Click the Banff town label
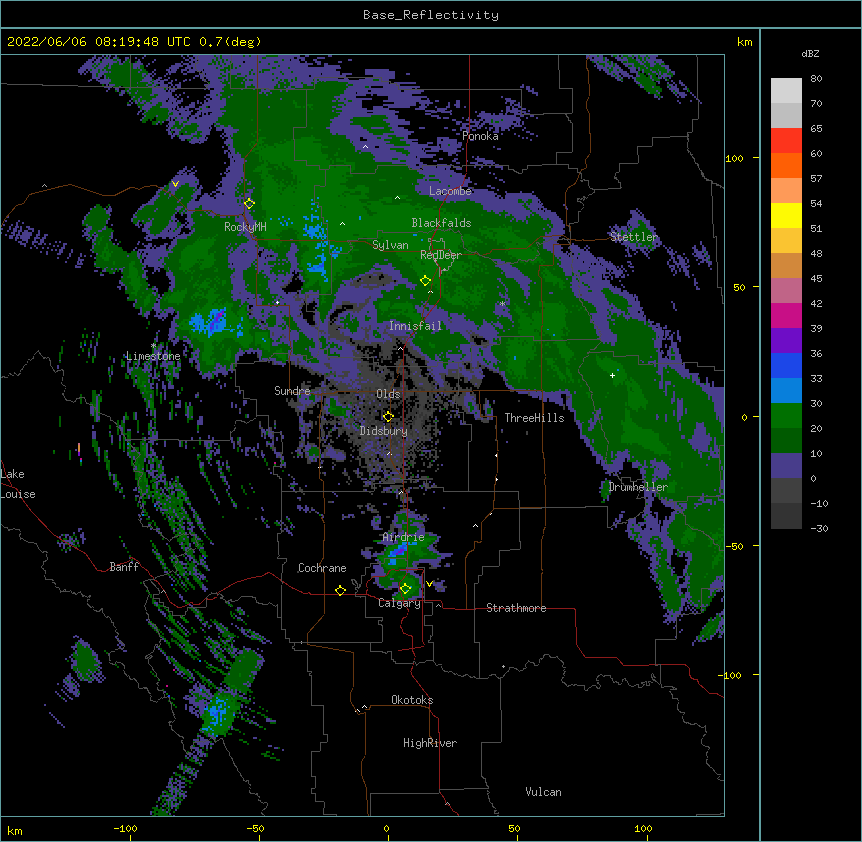The width and height of the screenshot is (862, 842). click(x=124, y=567)
